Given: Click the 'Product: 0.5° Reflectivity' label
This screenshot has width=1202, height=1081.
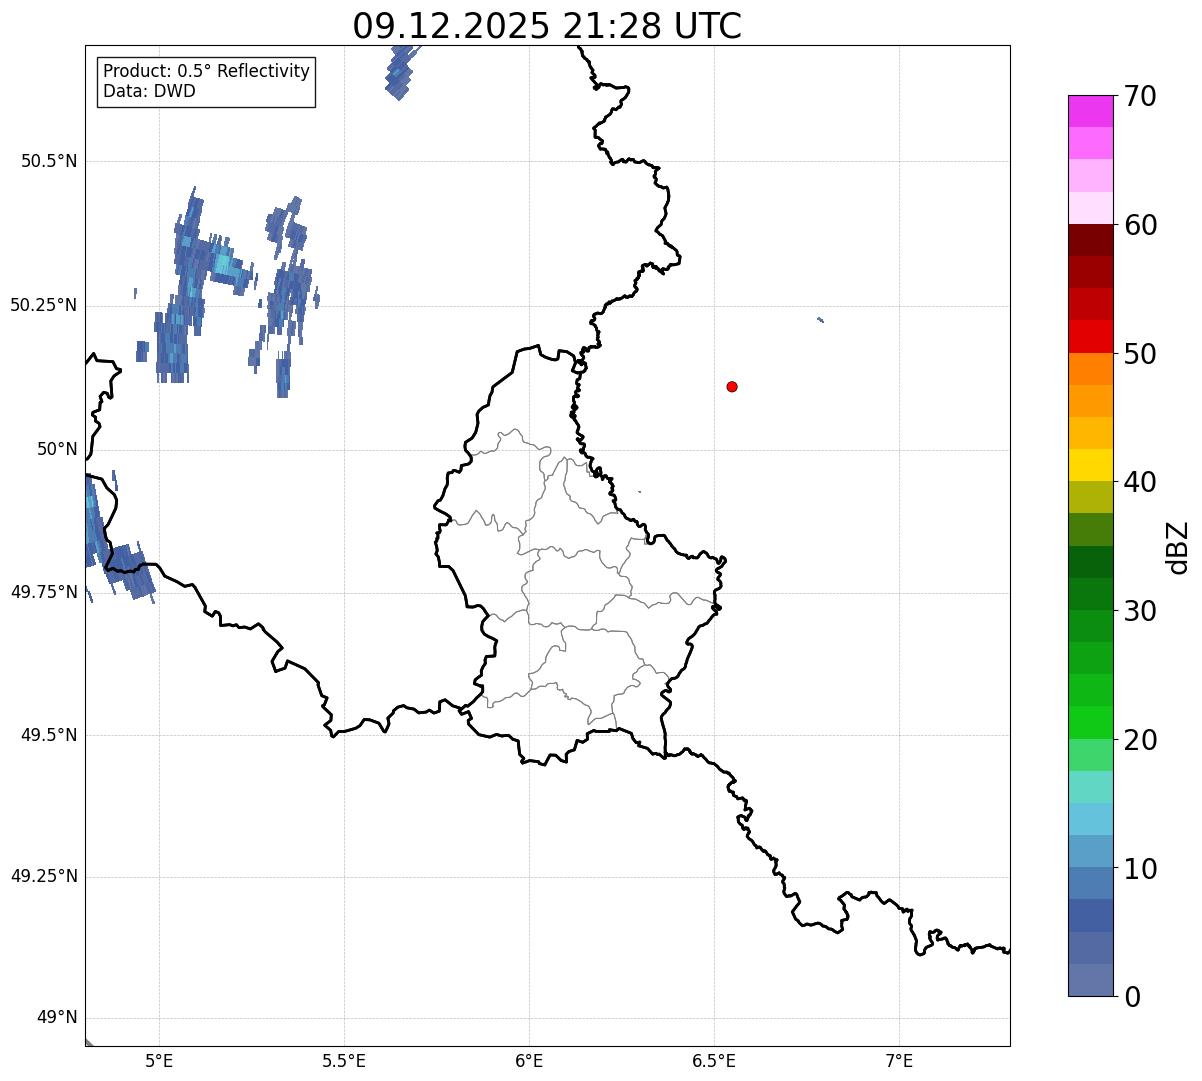Looking at the screenshot, I should [x=206, y=71].
